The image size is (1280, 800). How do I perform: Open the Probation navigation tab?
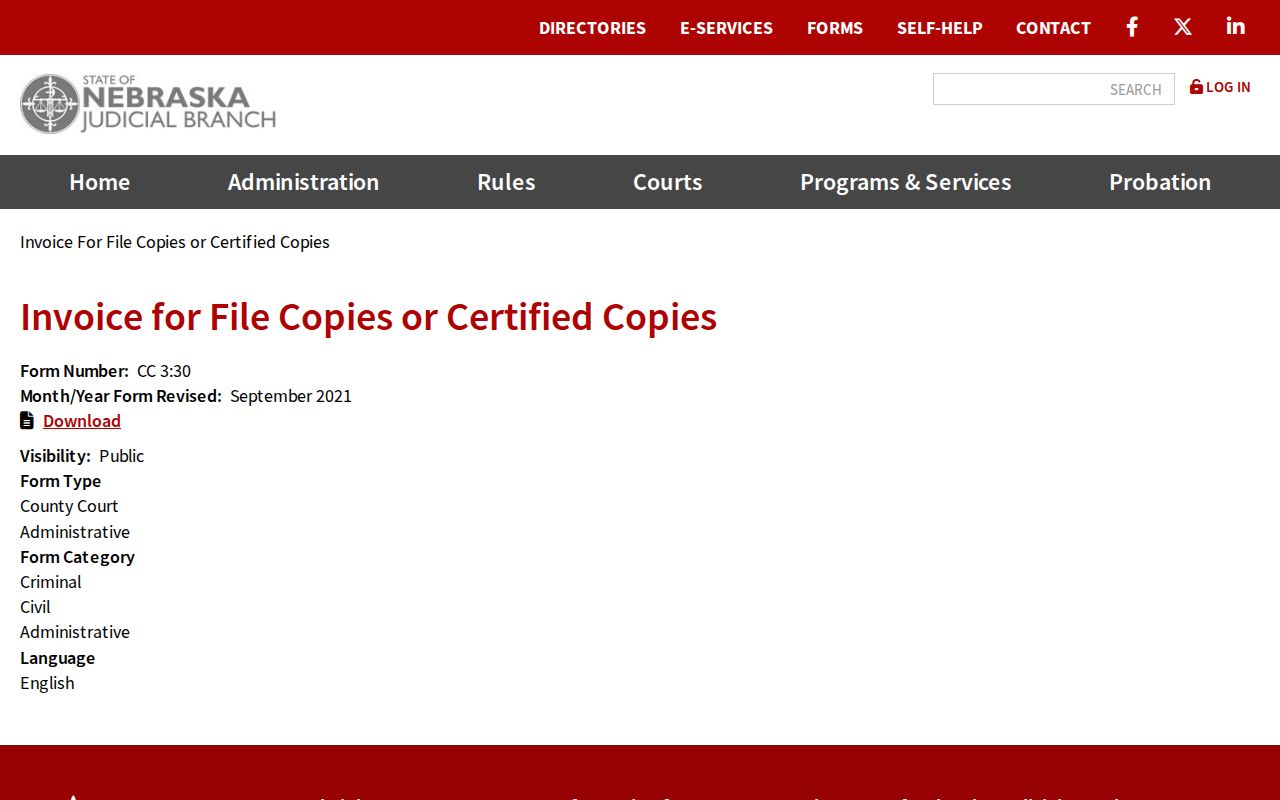tap(1160, 182)
